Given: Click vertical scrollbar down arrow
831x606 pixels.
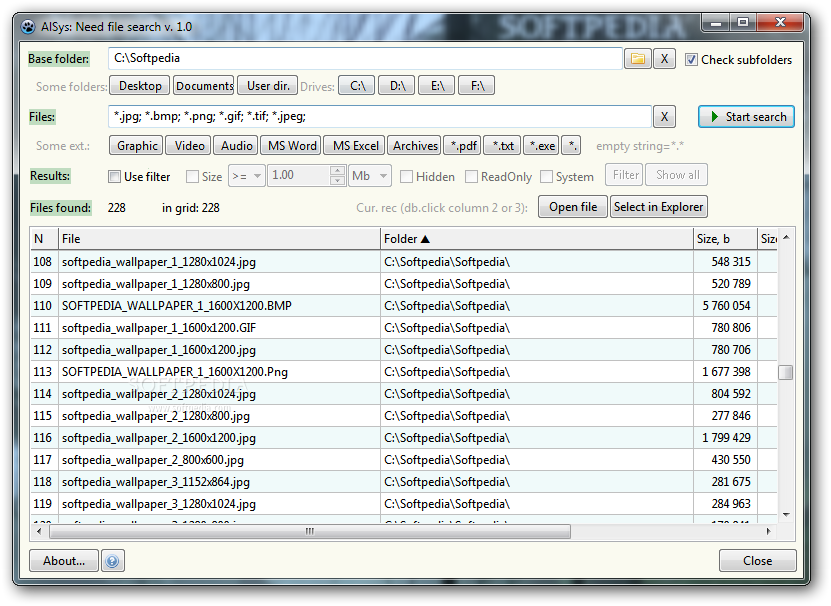Looking at the screenshot, I should (786, 515).
